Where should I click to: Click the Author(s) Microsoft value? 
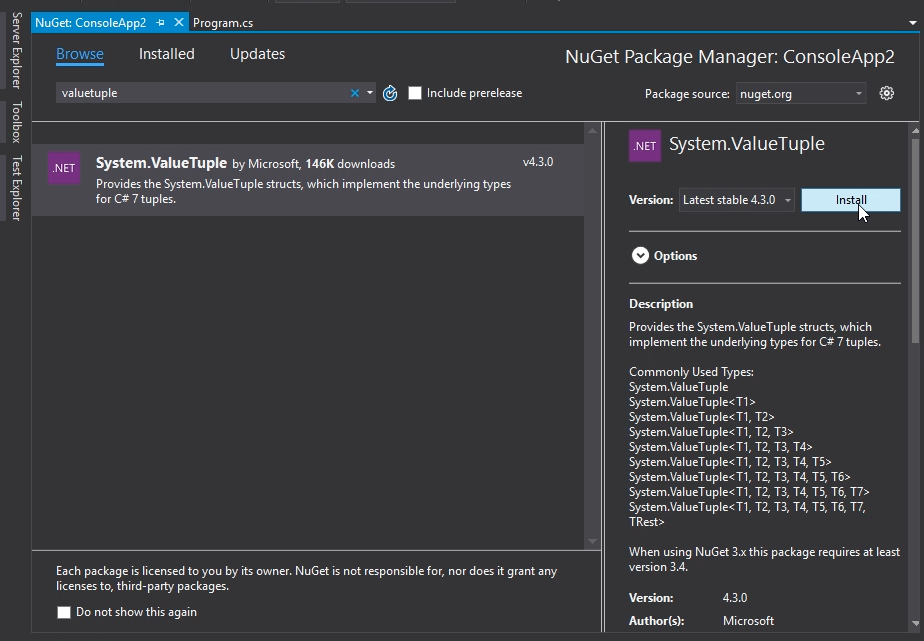(x=748, y=621)
